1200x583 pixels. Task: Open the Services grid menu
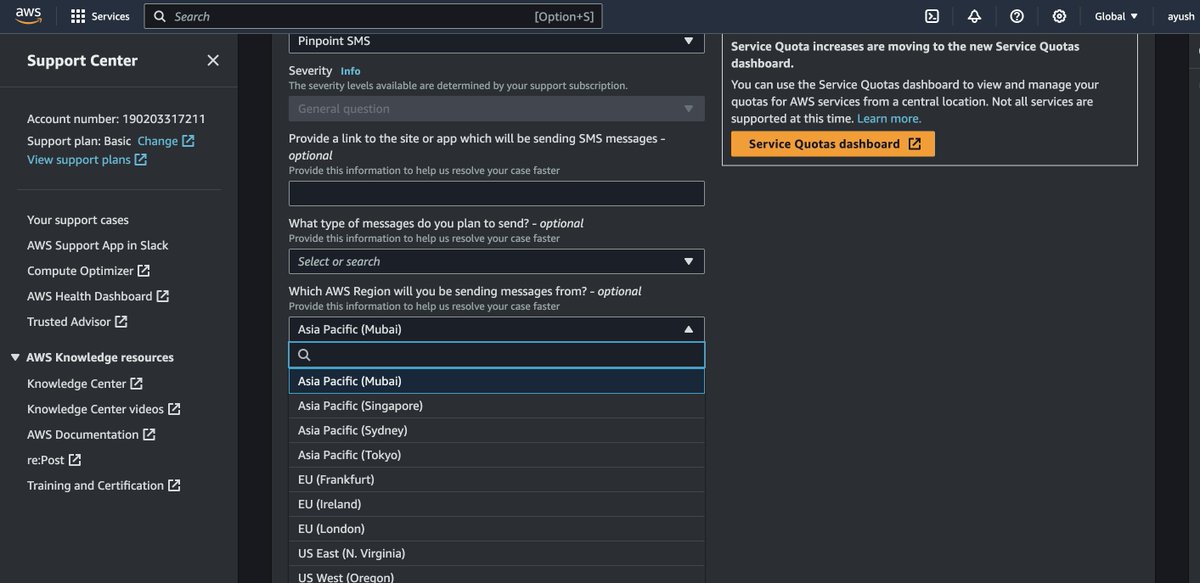[100, 16]
